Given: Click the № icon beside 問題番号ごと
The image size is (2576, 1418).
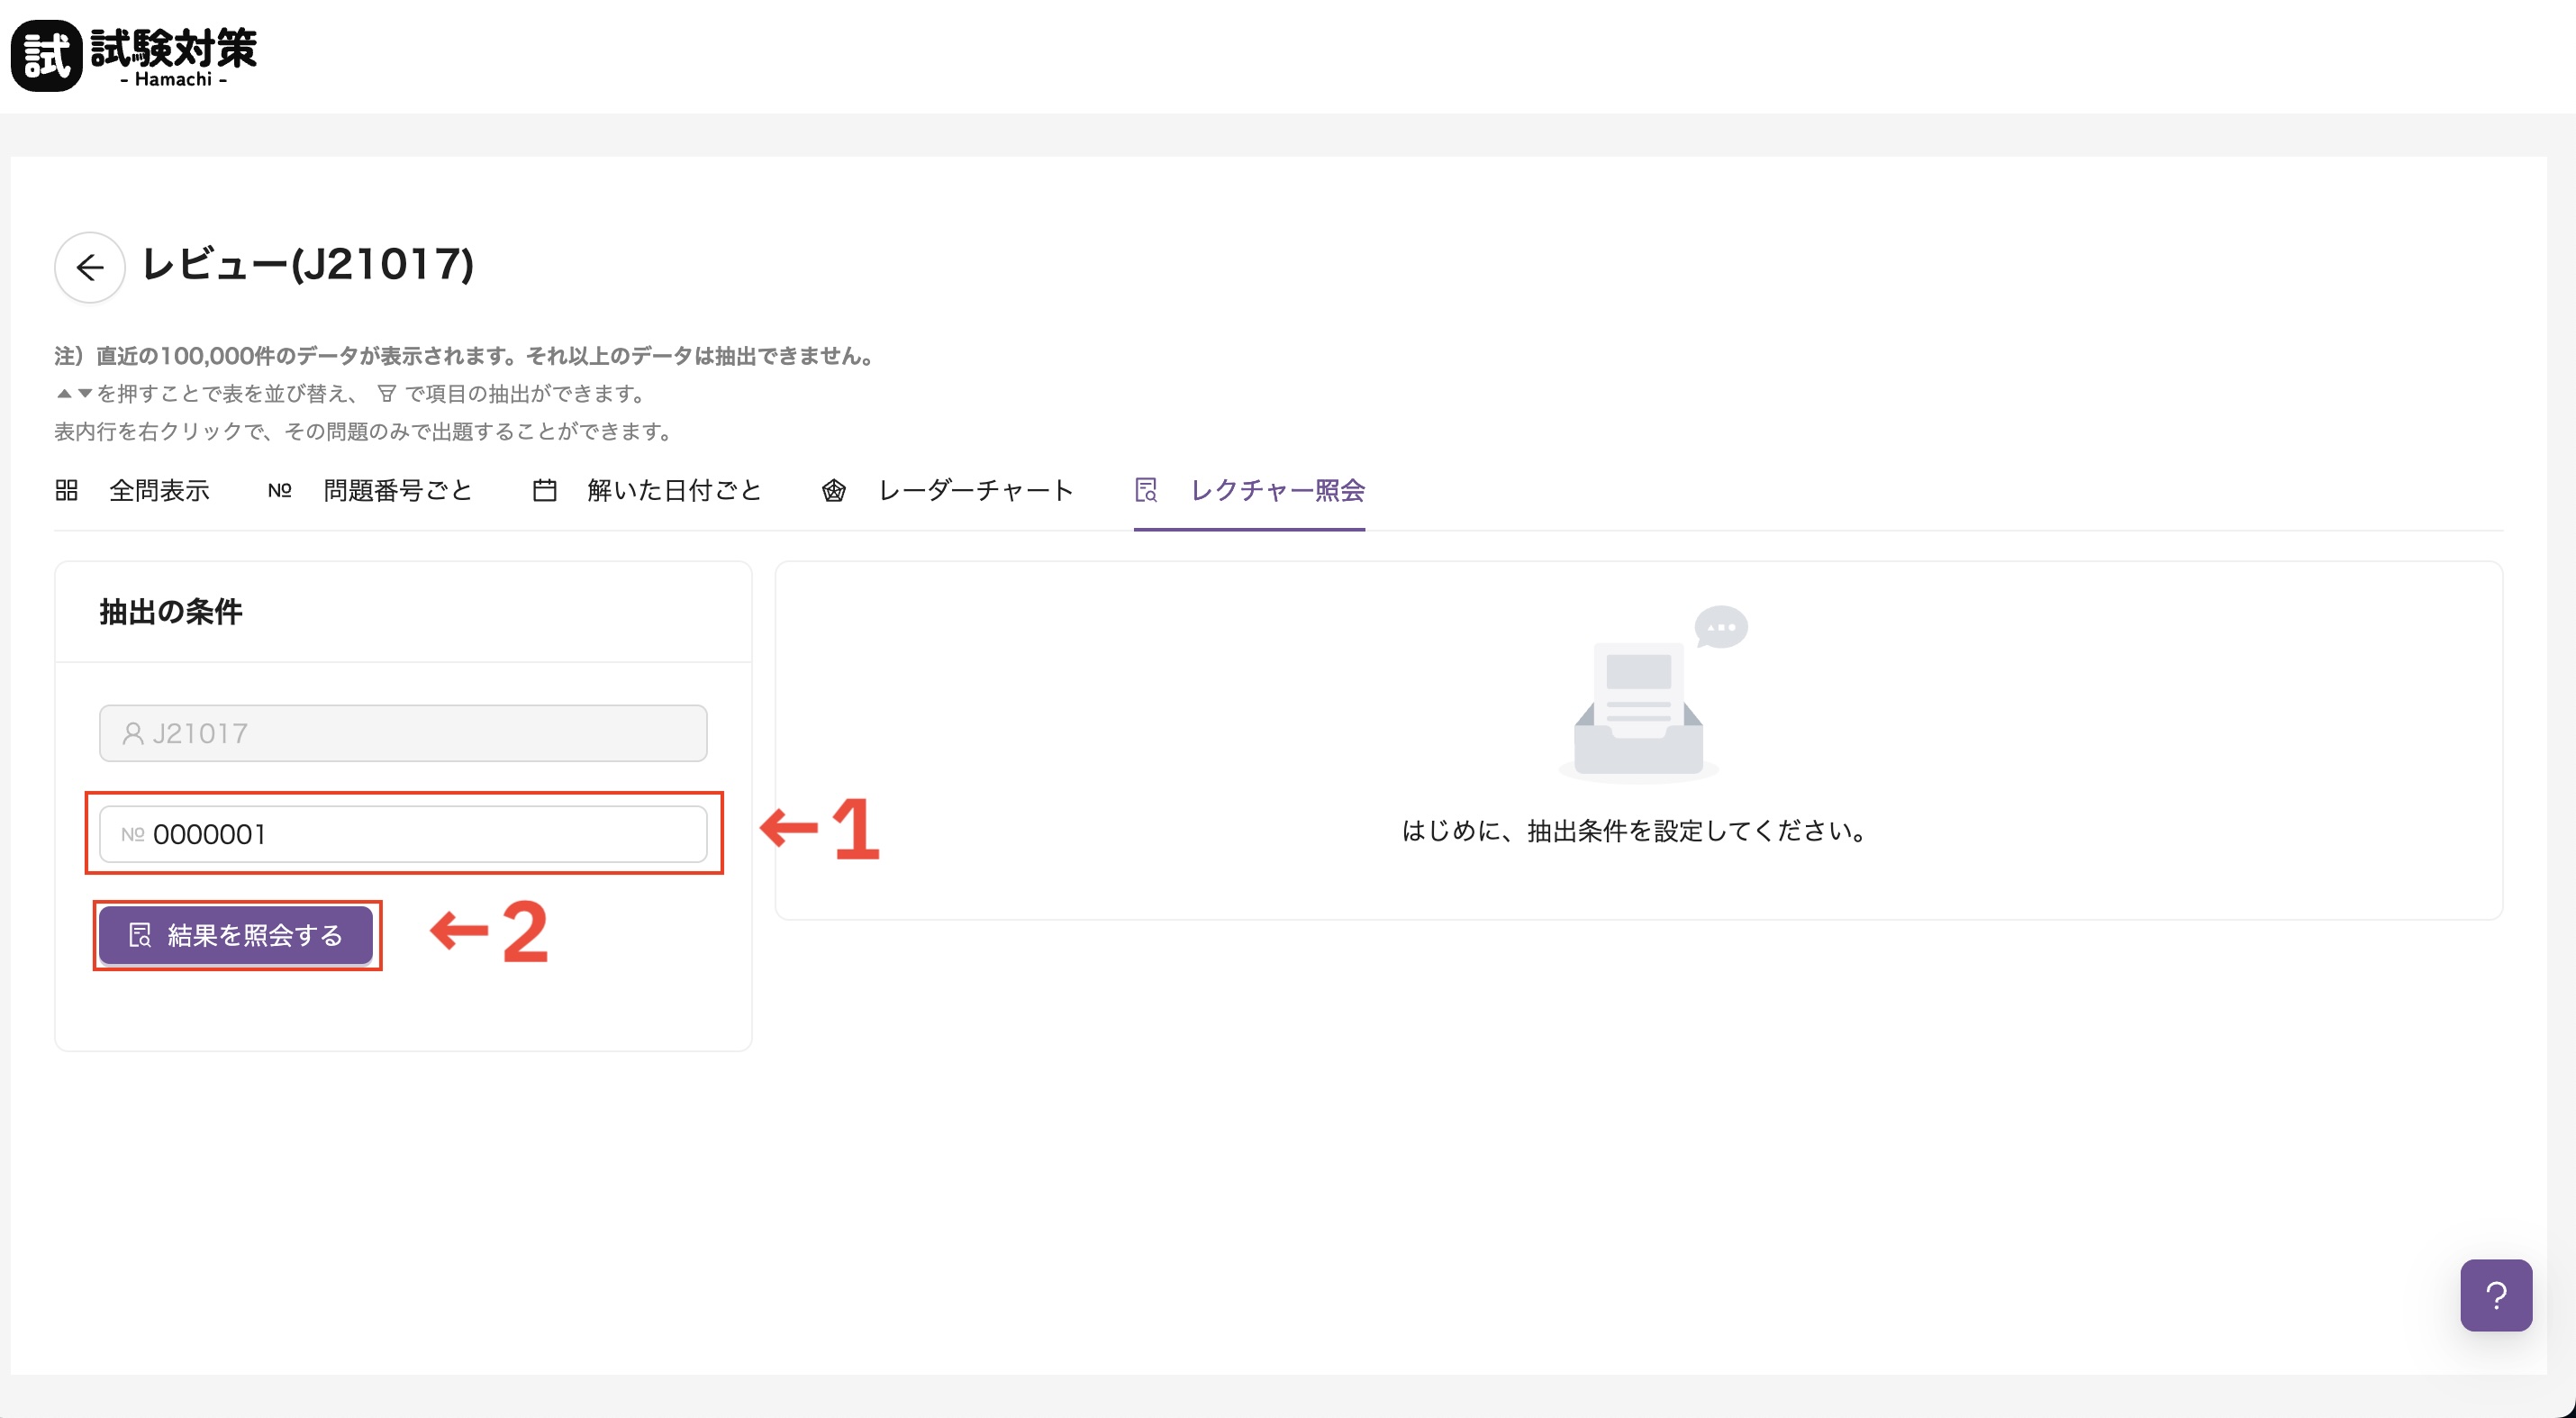Looking at the screenshot, I should pyautogui.click(x=279, y=490).
